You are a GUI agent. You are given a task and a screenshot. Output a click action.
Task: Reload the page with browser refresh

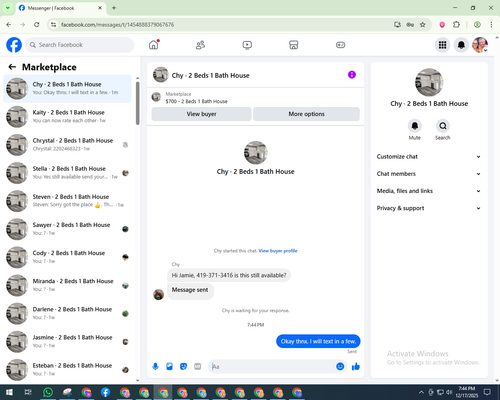(37, 25)
